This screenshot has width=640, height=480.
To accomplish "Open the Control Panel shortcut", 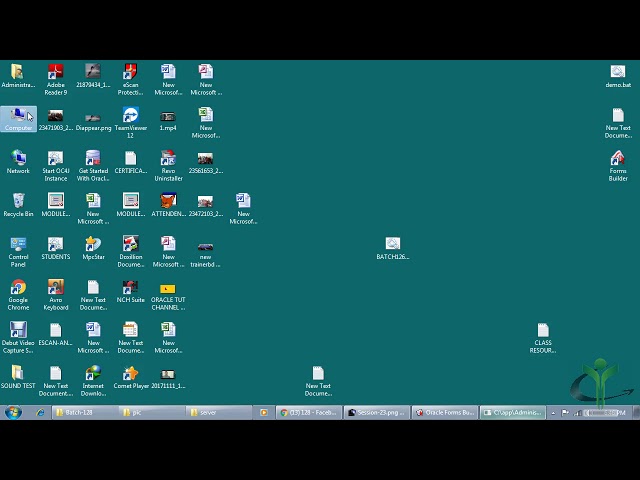I will 18,252.
